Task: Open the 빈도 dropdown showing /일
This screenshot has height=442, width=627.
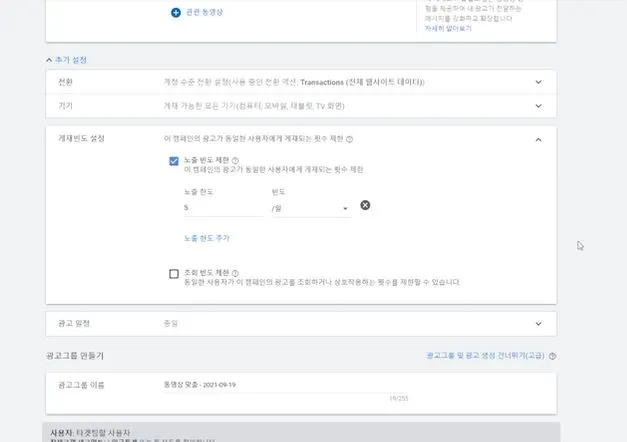Action: point(311,208)
